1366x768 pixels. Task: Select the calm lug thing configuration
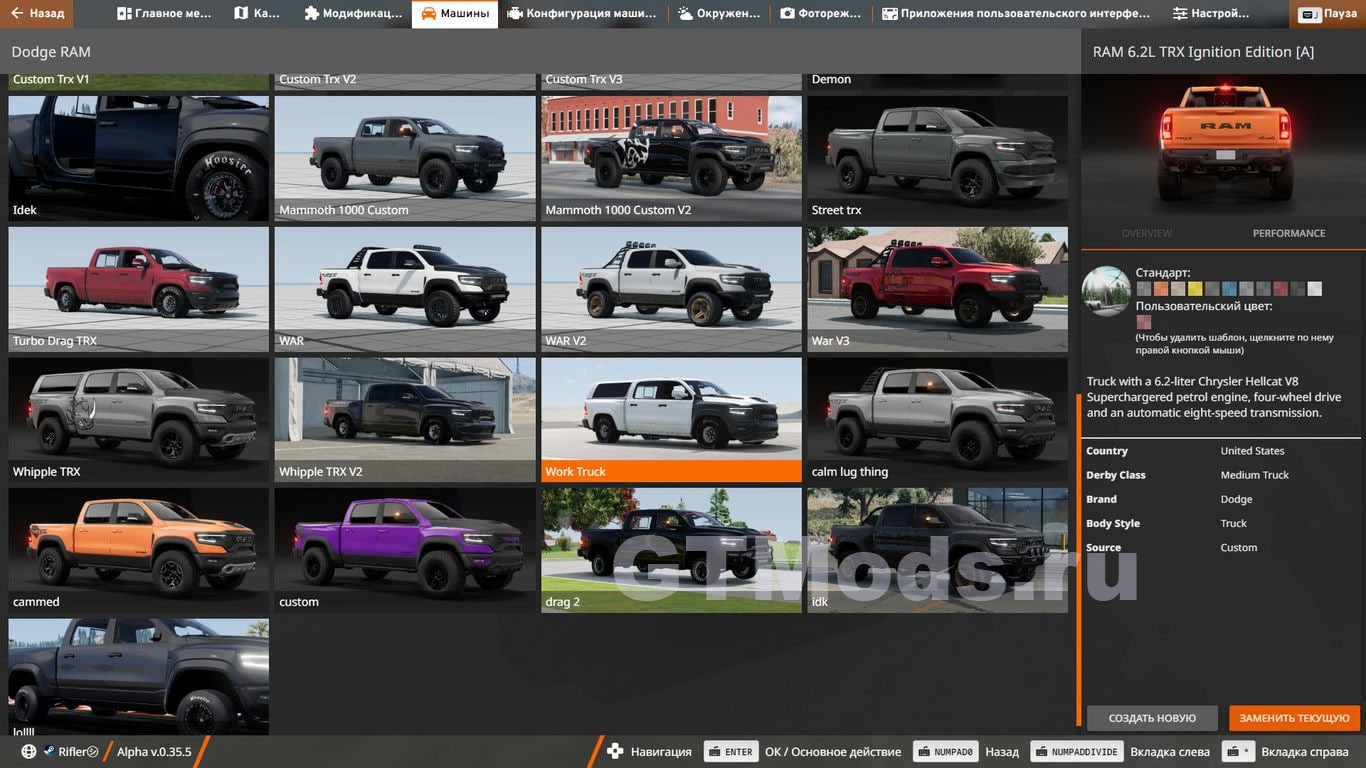[x=938, y=420]
